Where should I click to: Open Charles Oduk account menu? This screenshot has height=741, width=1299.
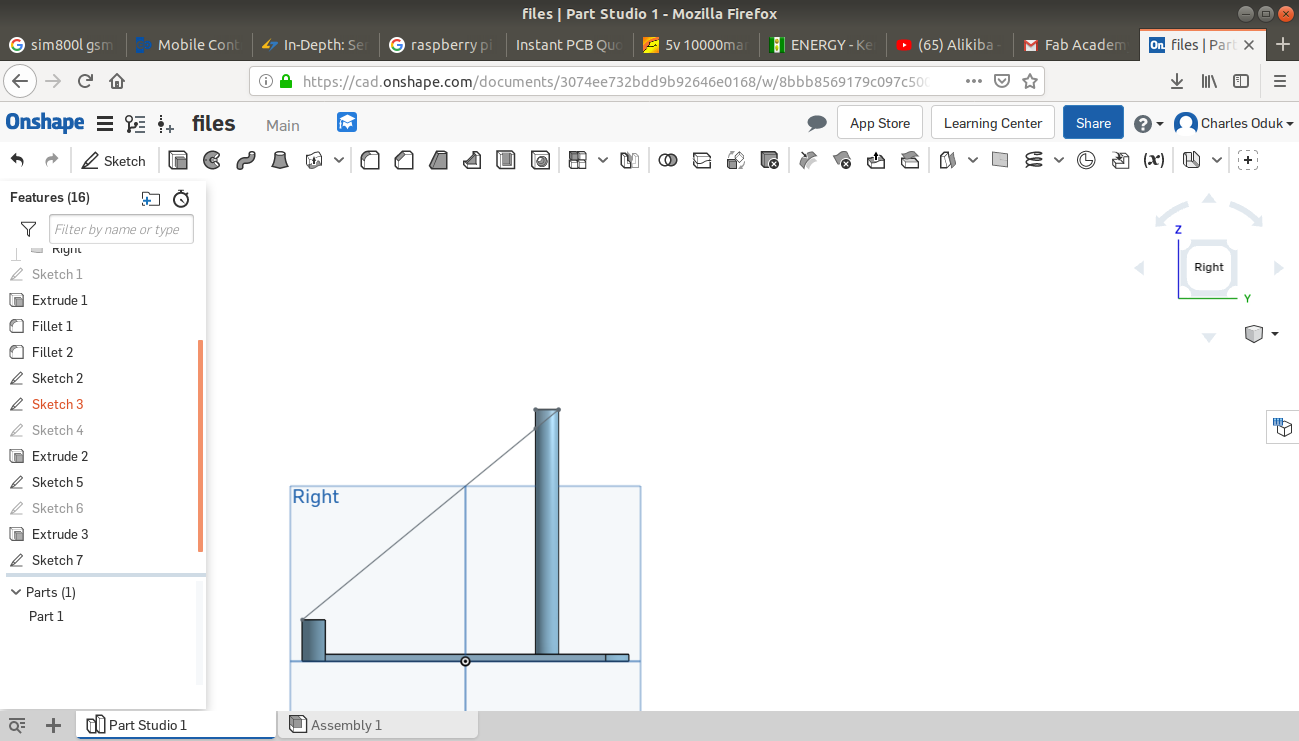click(1234, 123)
